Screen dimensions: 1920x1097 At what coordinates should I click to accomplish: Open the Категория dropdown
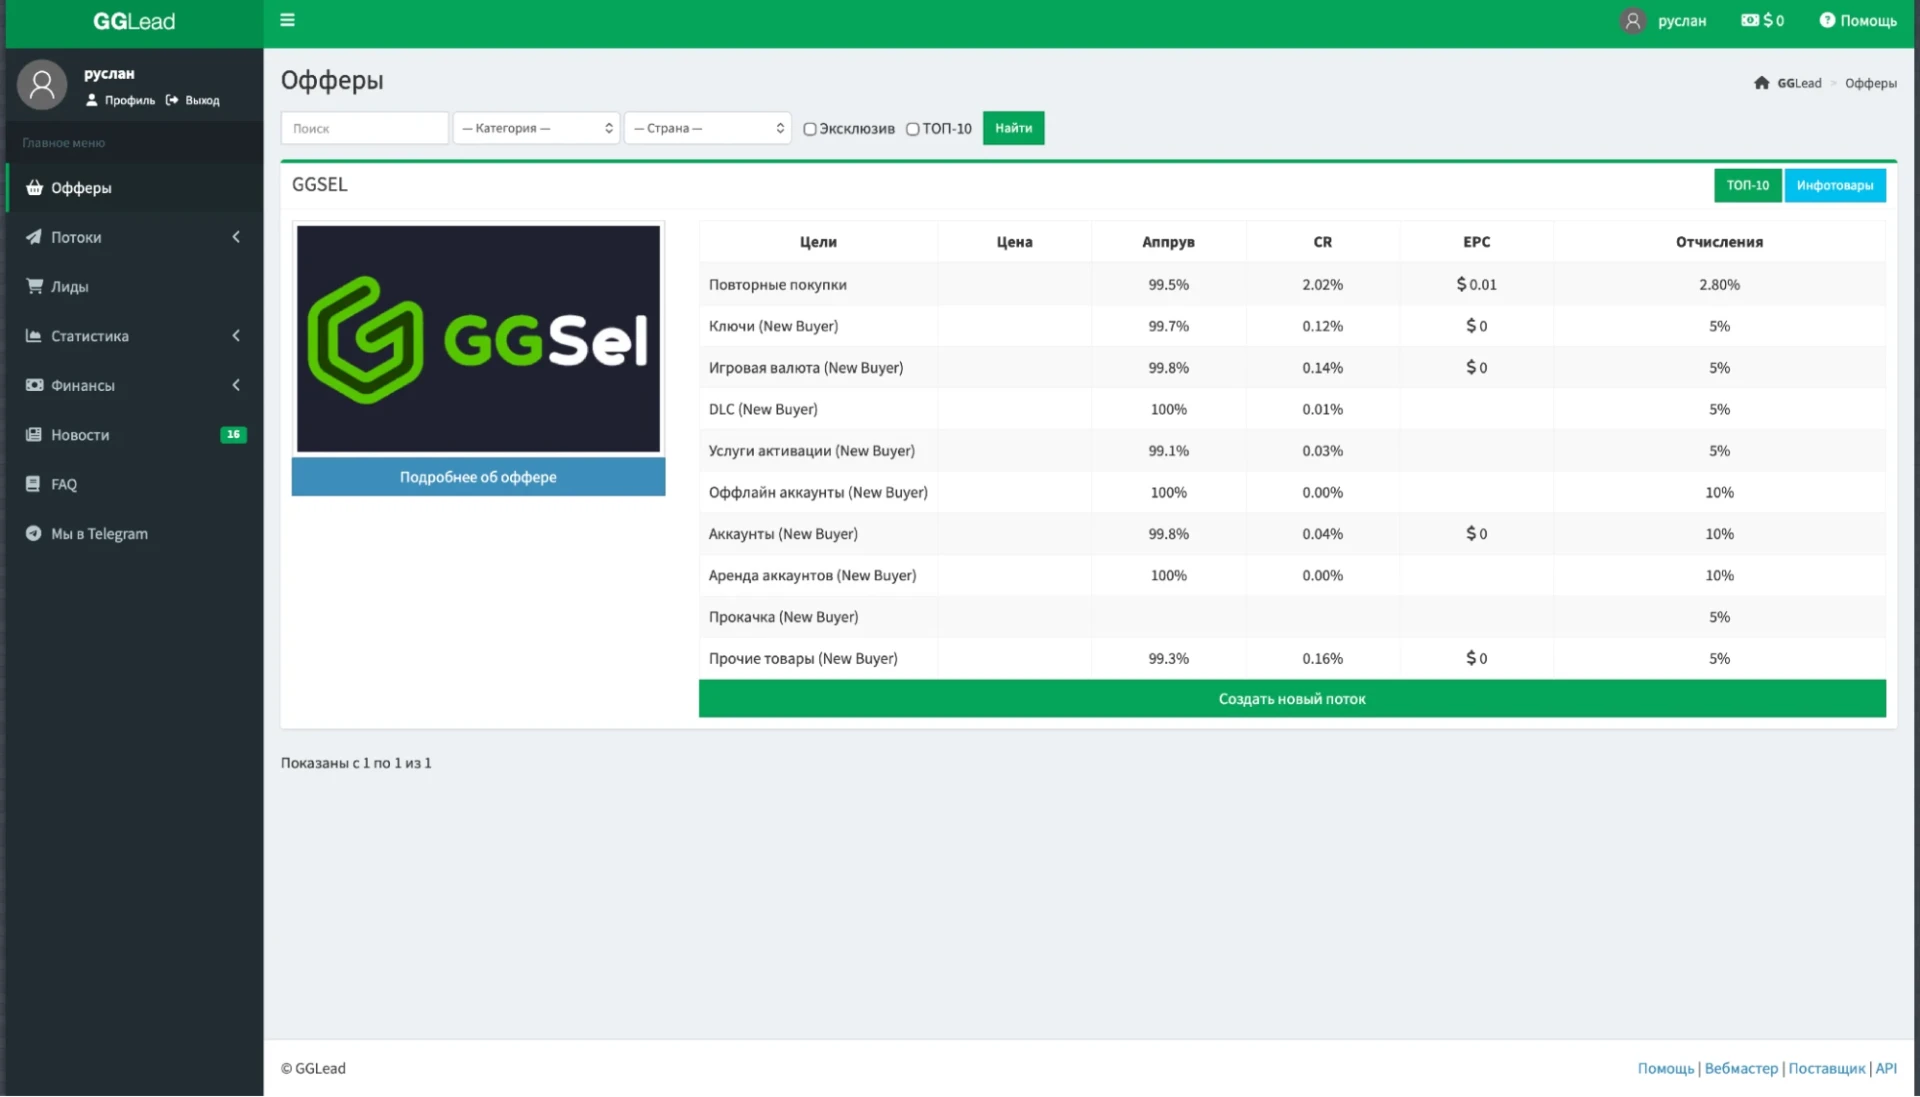536,128
